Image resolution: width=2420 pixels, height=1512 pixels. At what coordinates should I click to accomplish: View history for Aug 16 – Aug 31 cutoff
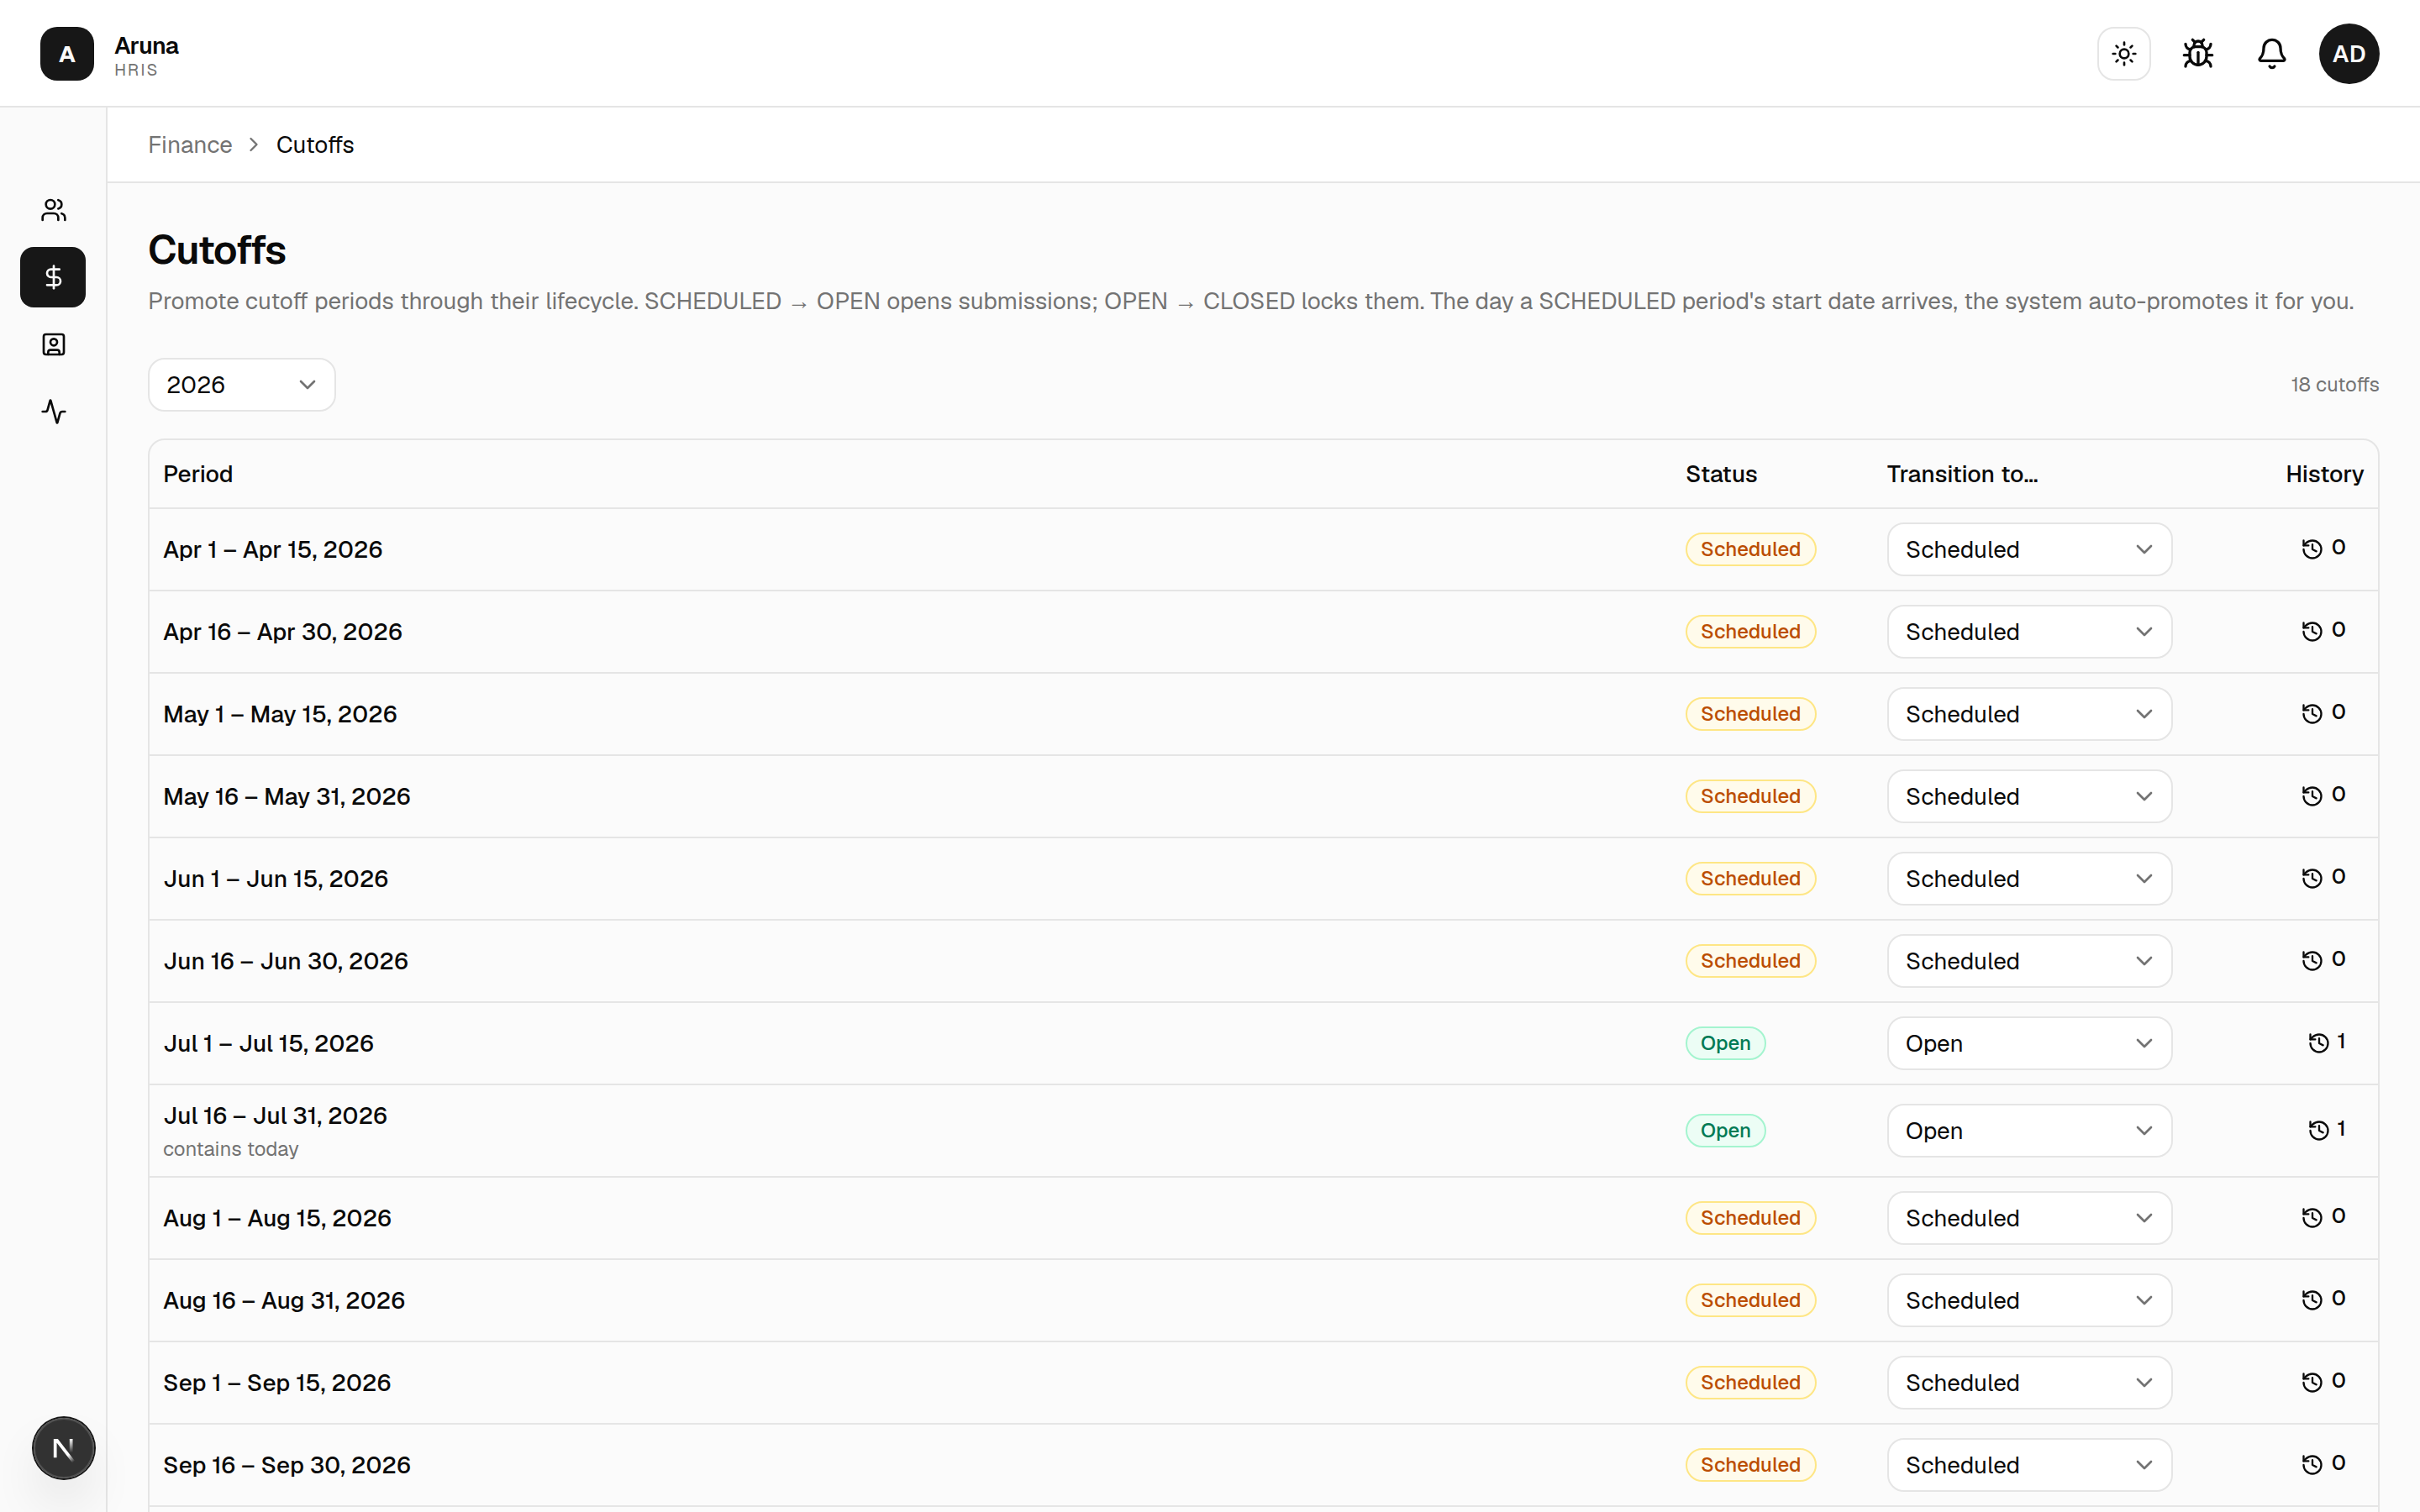point(2323,1299)
